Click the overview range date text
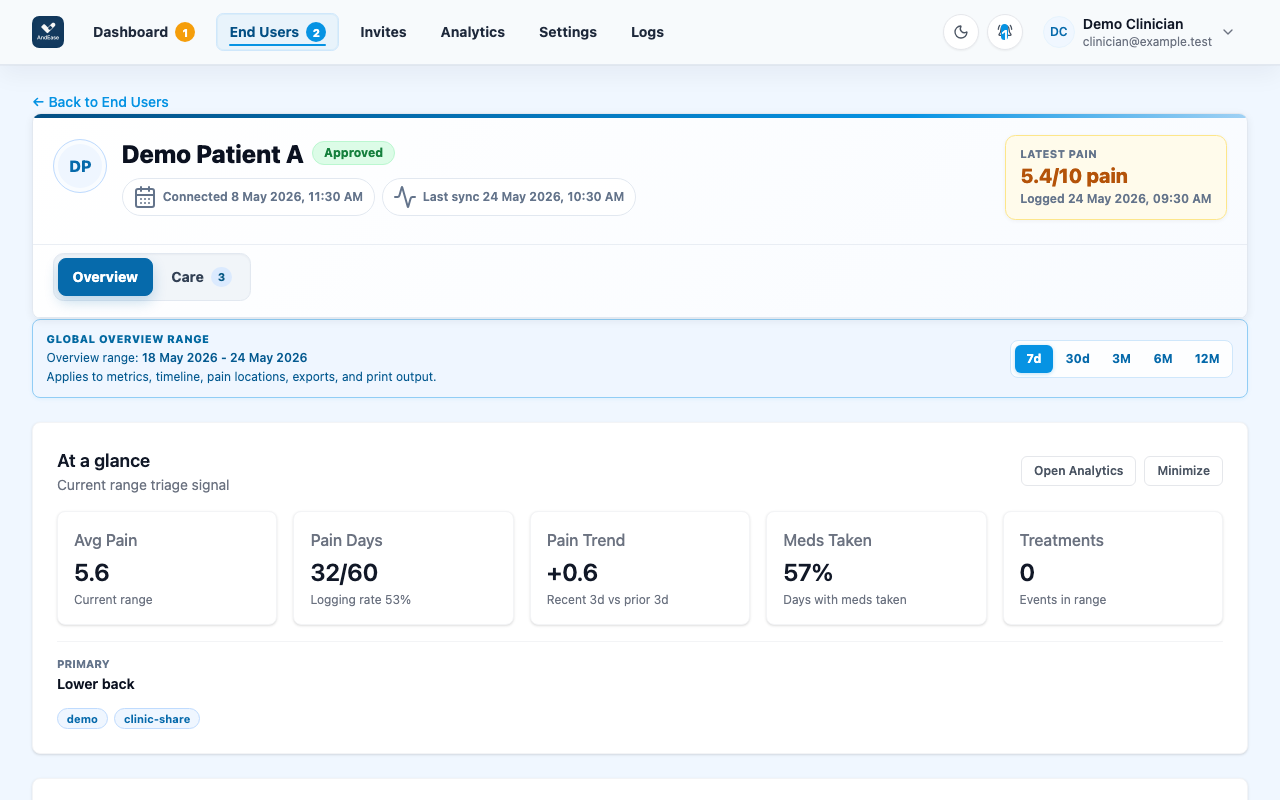Viewport: 1280px width, 800px height. tap(224, 357)
